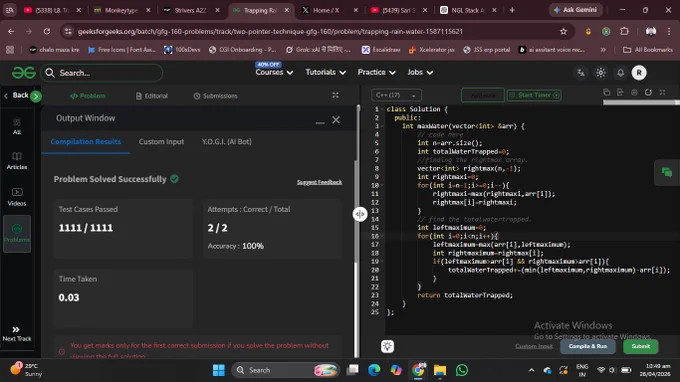Toggle the dark mode sun icon
This screenshot has width=680, height=382.
601,73
